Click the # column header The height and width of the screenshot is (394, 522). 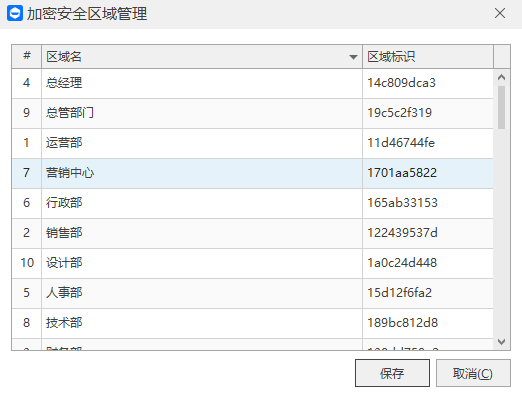[x=27, y=57]
